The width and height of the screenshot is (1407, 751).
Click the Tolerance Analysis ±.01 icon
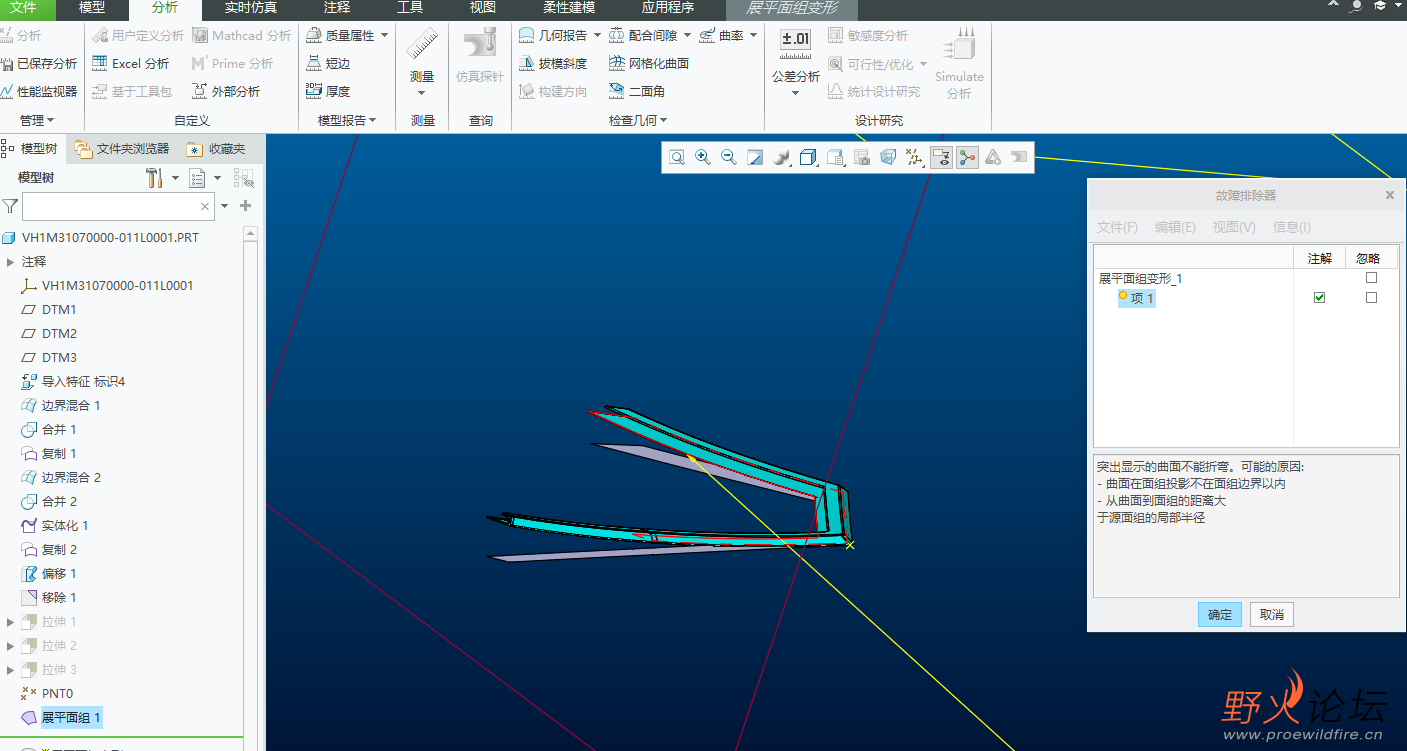click(x=795, y=42)
